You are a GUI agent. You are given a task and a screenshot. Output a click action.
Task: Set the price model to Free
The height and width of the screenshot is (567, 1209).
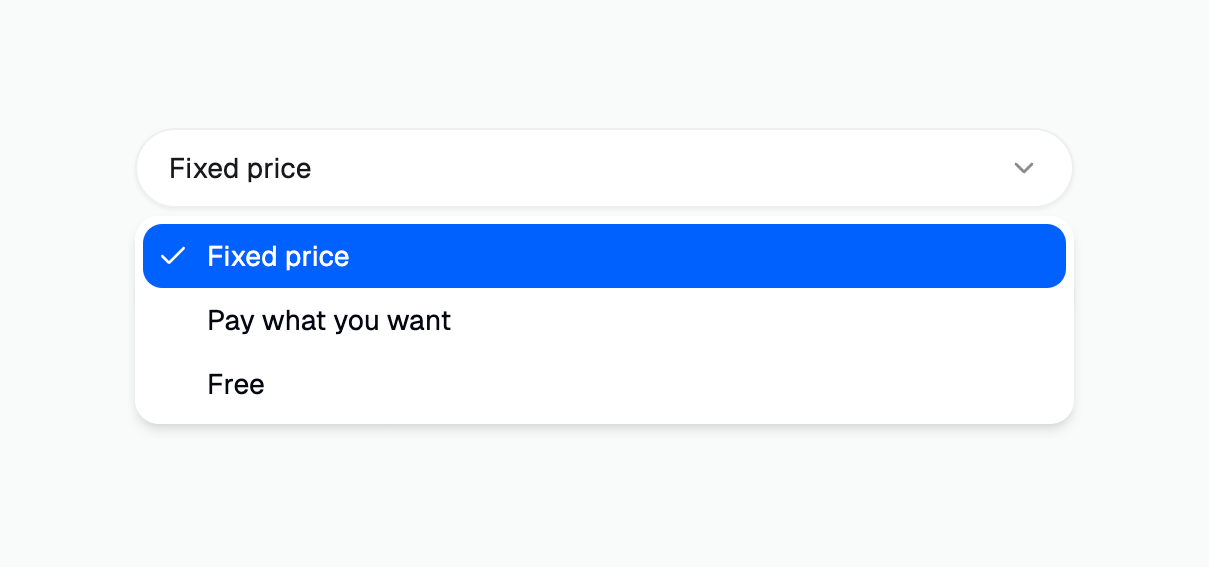pos(236,385)
